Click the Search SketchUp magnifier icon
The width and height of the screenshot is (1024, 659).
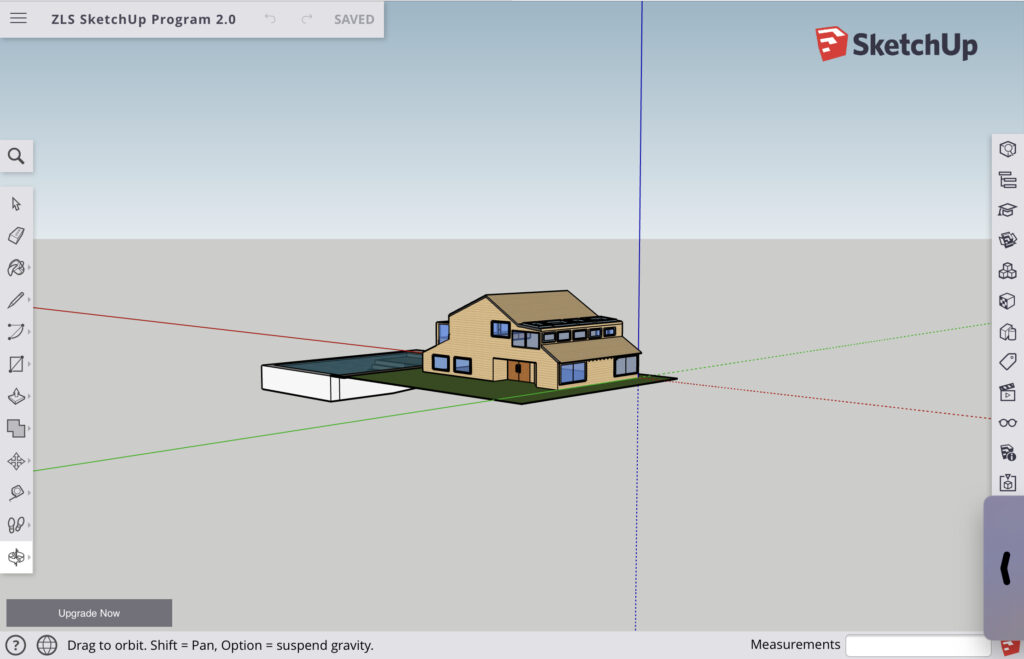pyautogui.click(x=16, y=156)
